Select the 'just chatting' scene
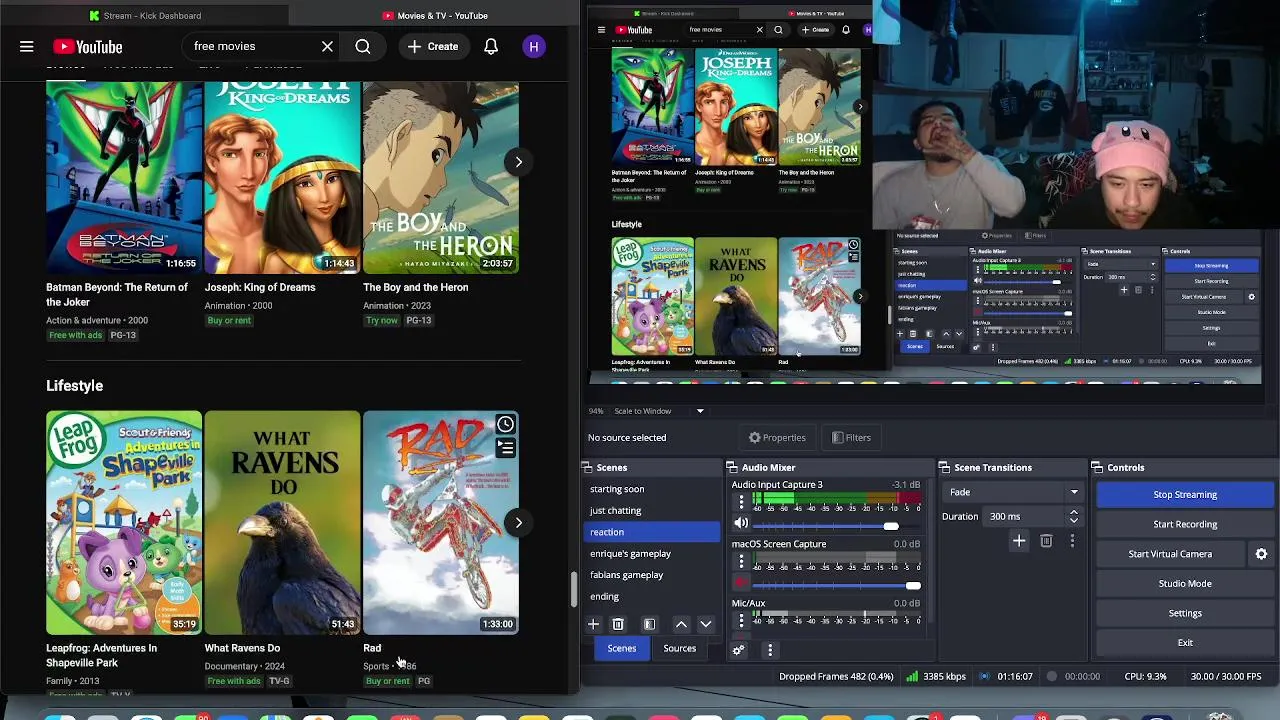Viewport: 1280px width, 720px height. pyautogui.click(x=652, y=510)
